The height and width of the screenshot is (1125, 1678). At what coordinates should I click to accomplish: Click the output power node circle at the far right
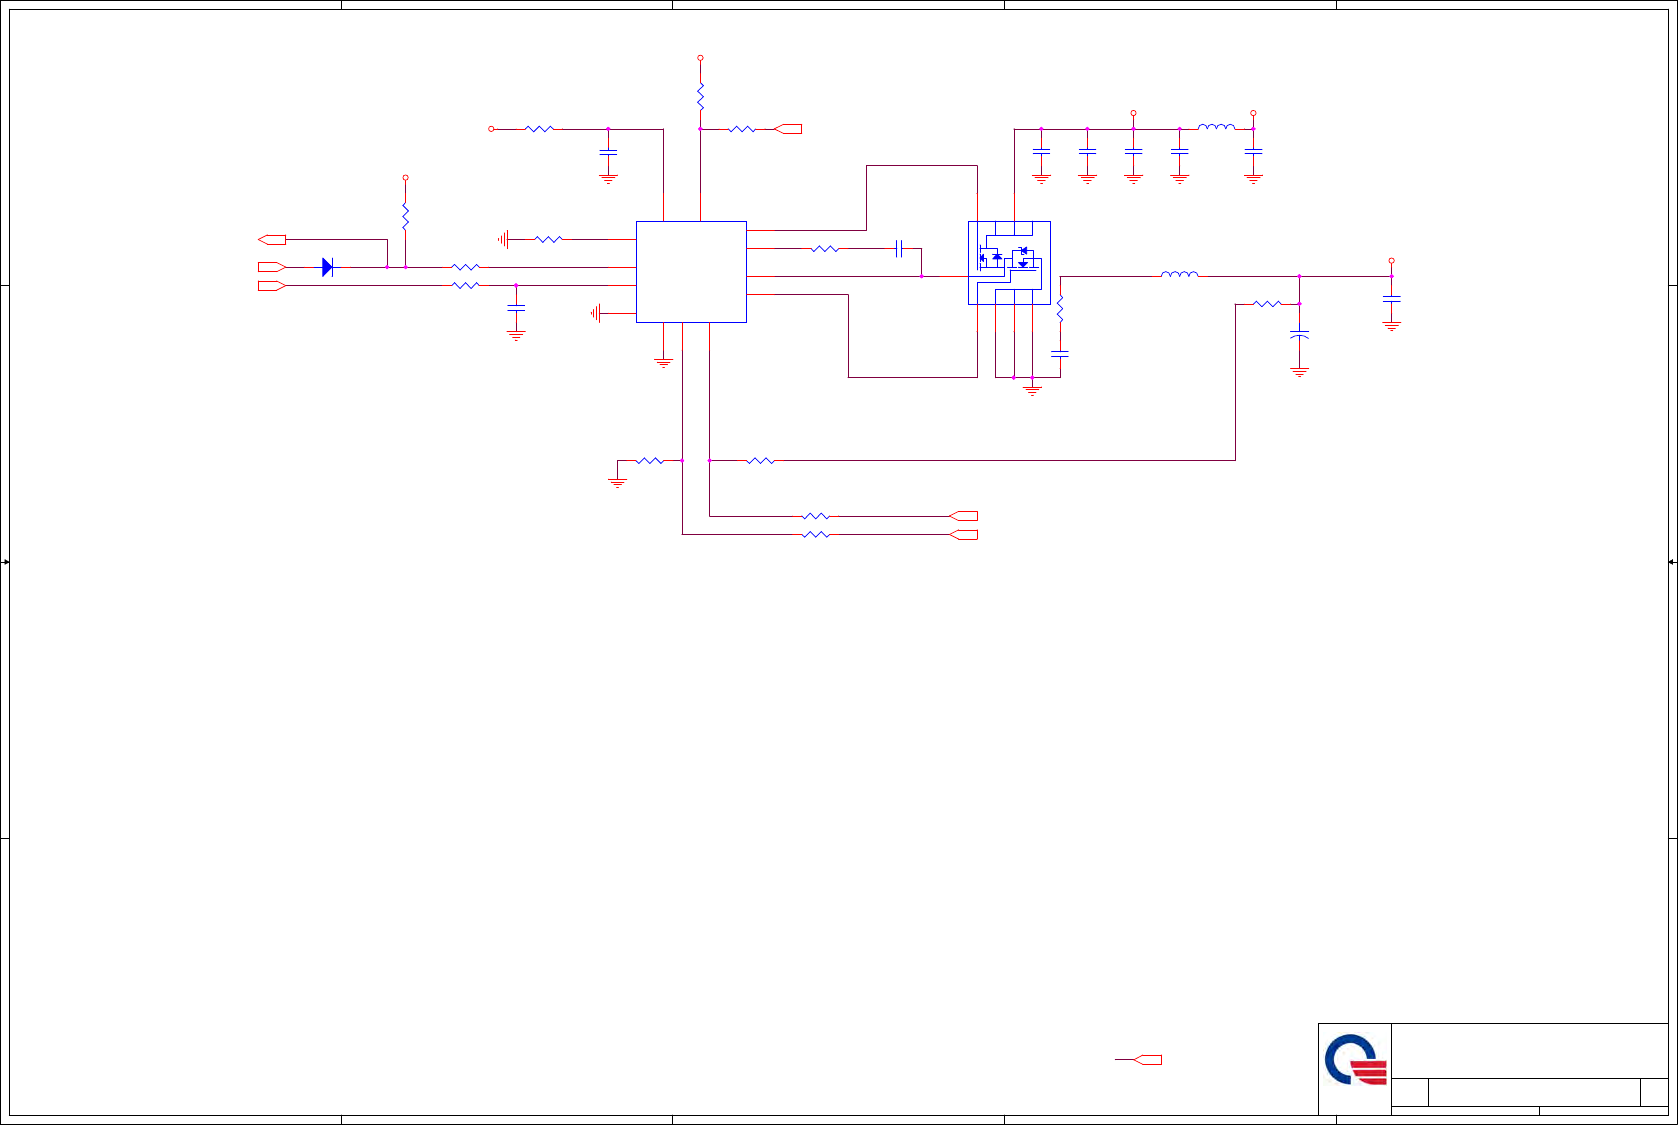(1391, 260)
